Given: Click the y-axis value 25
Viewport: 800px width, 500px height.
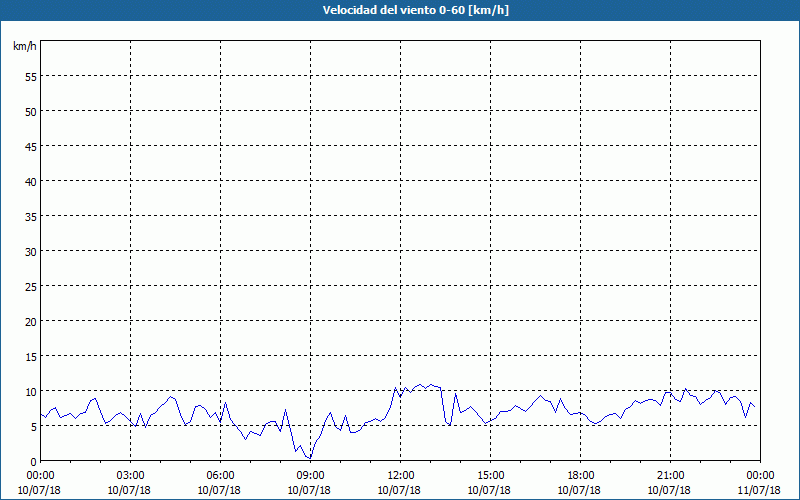Looking at the screenshot, I should (31, 286).
